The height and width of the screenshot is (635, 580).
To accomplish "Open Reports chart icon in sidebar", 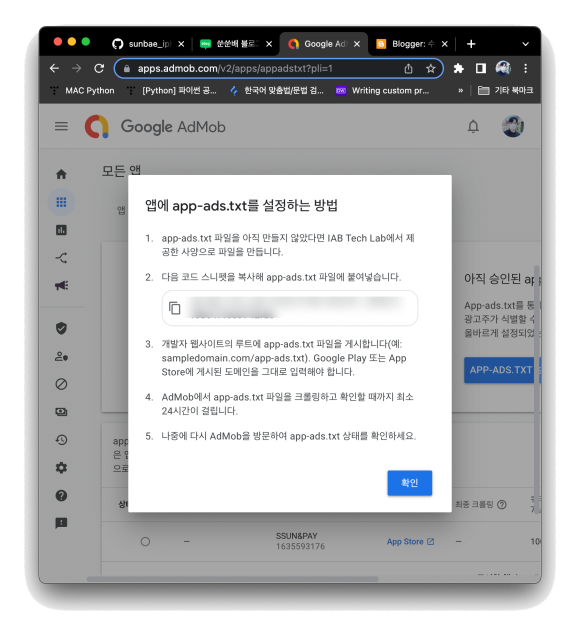I will coord(61,230).
